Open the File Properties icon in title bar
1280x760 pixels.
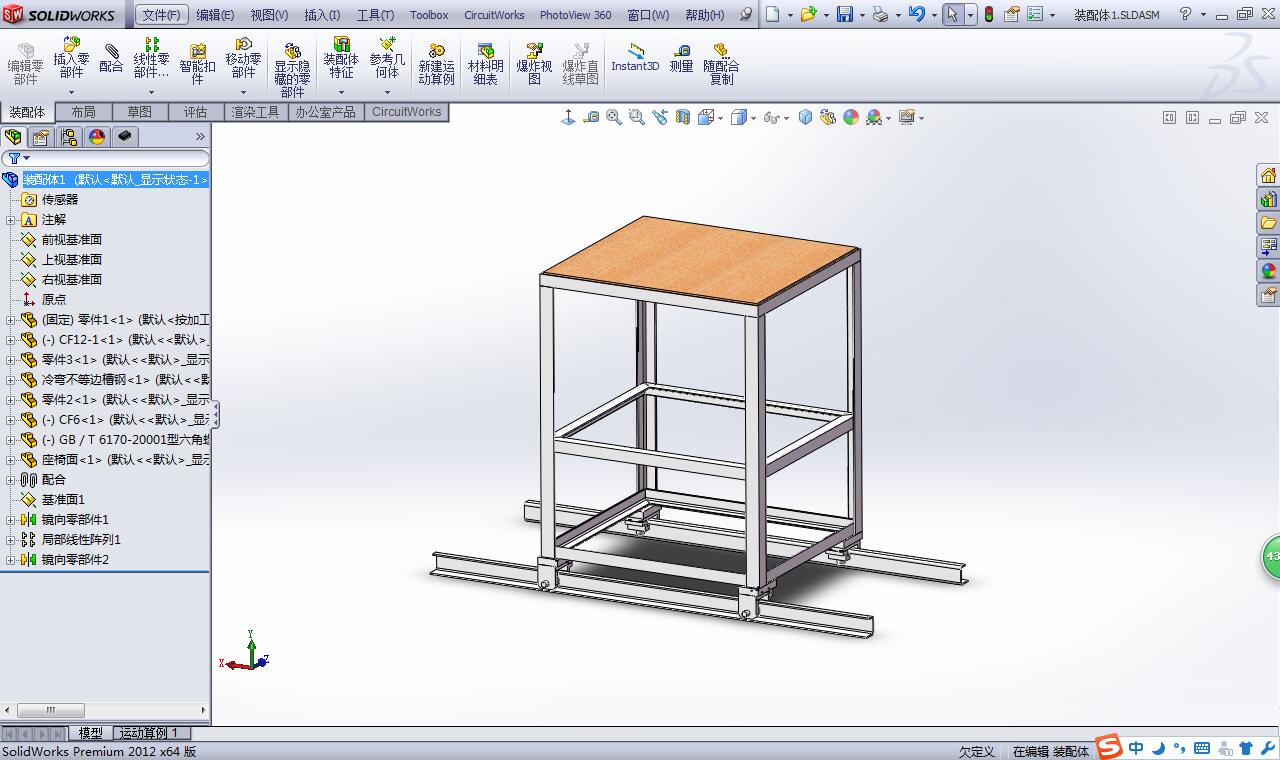(x=1012, y=14)
